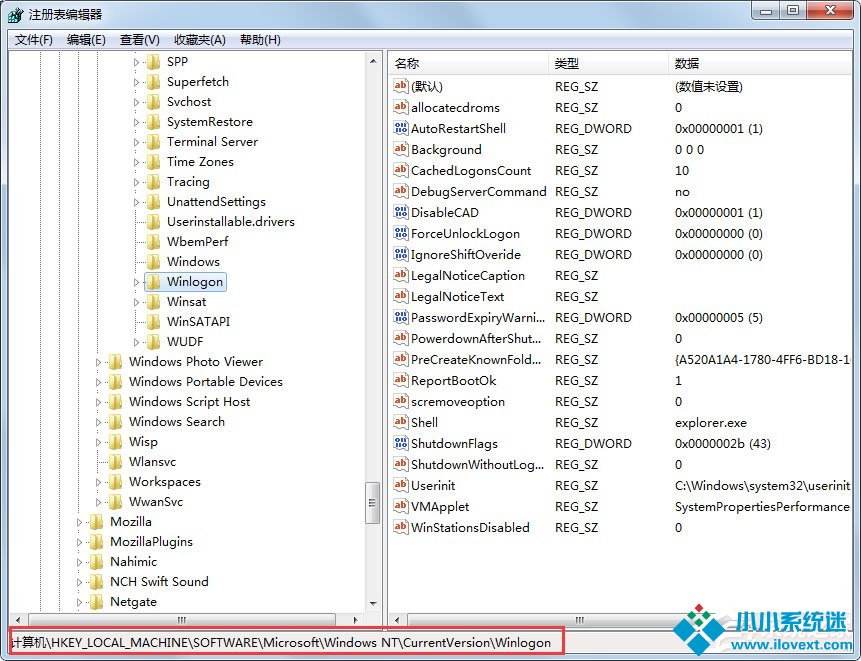Sort values by 类型 column header
The image size is (861, 661).
(x=608, y=63)
